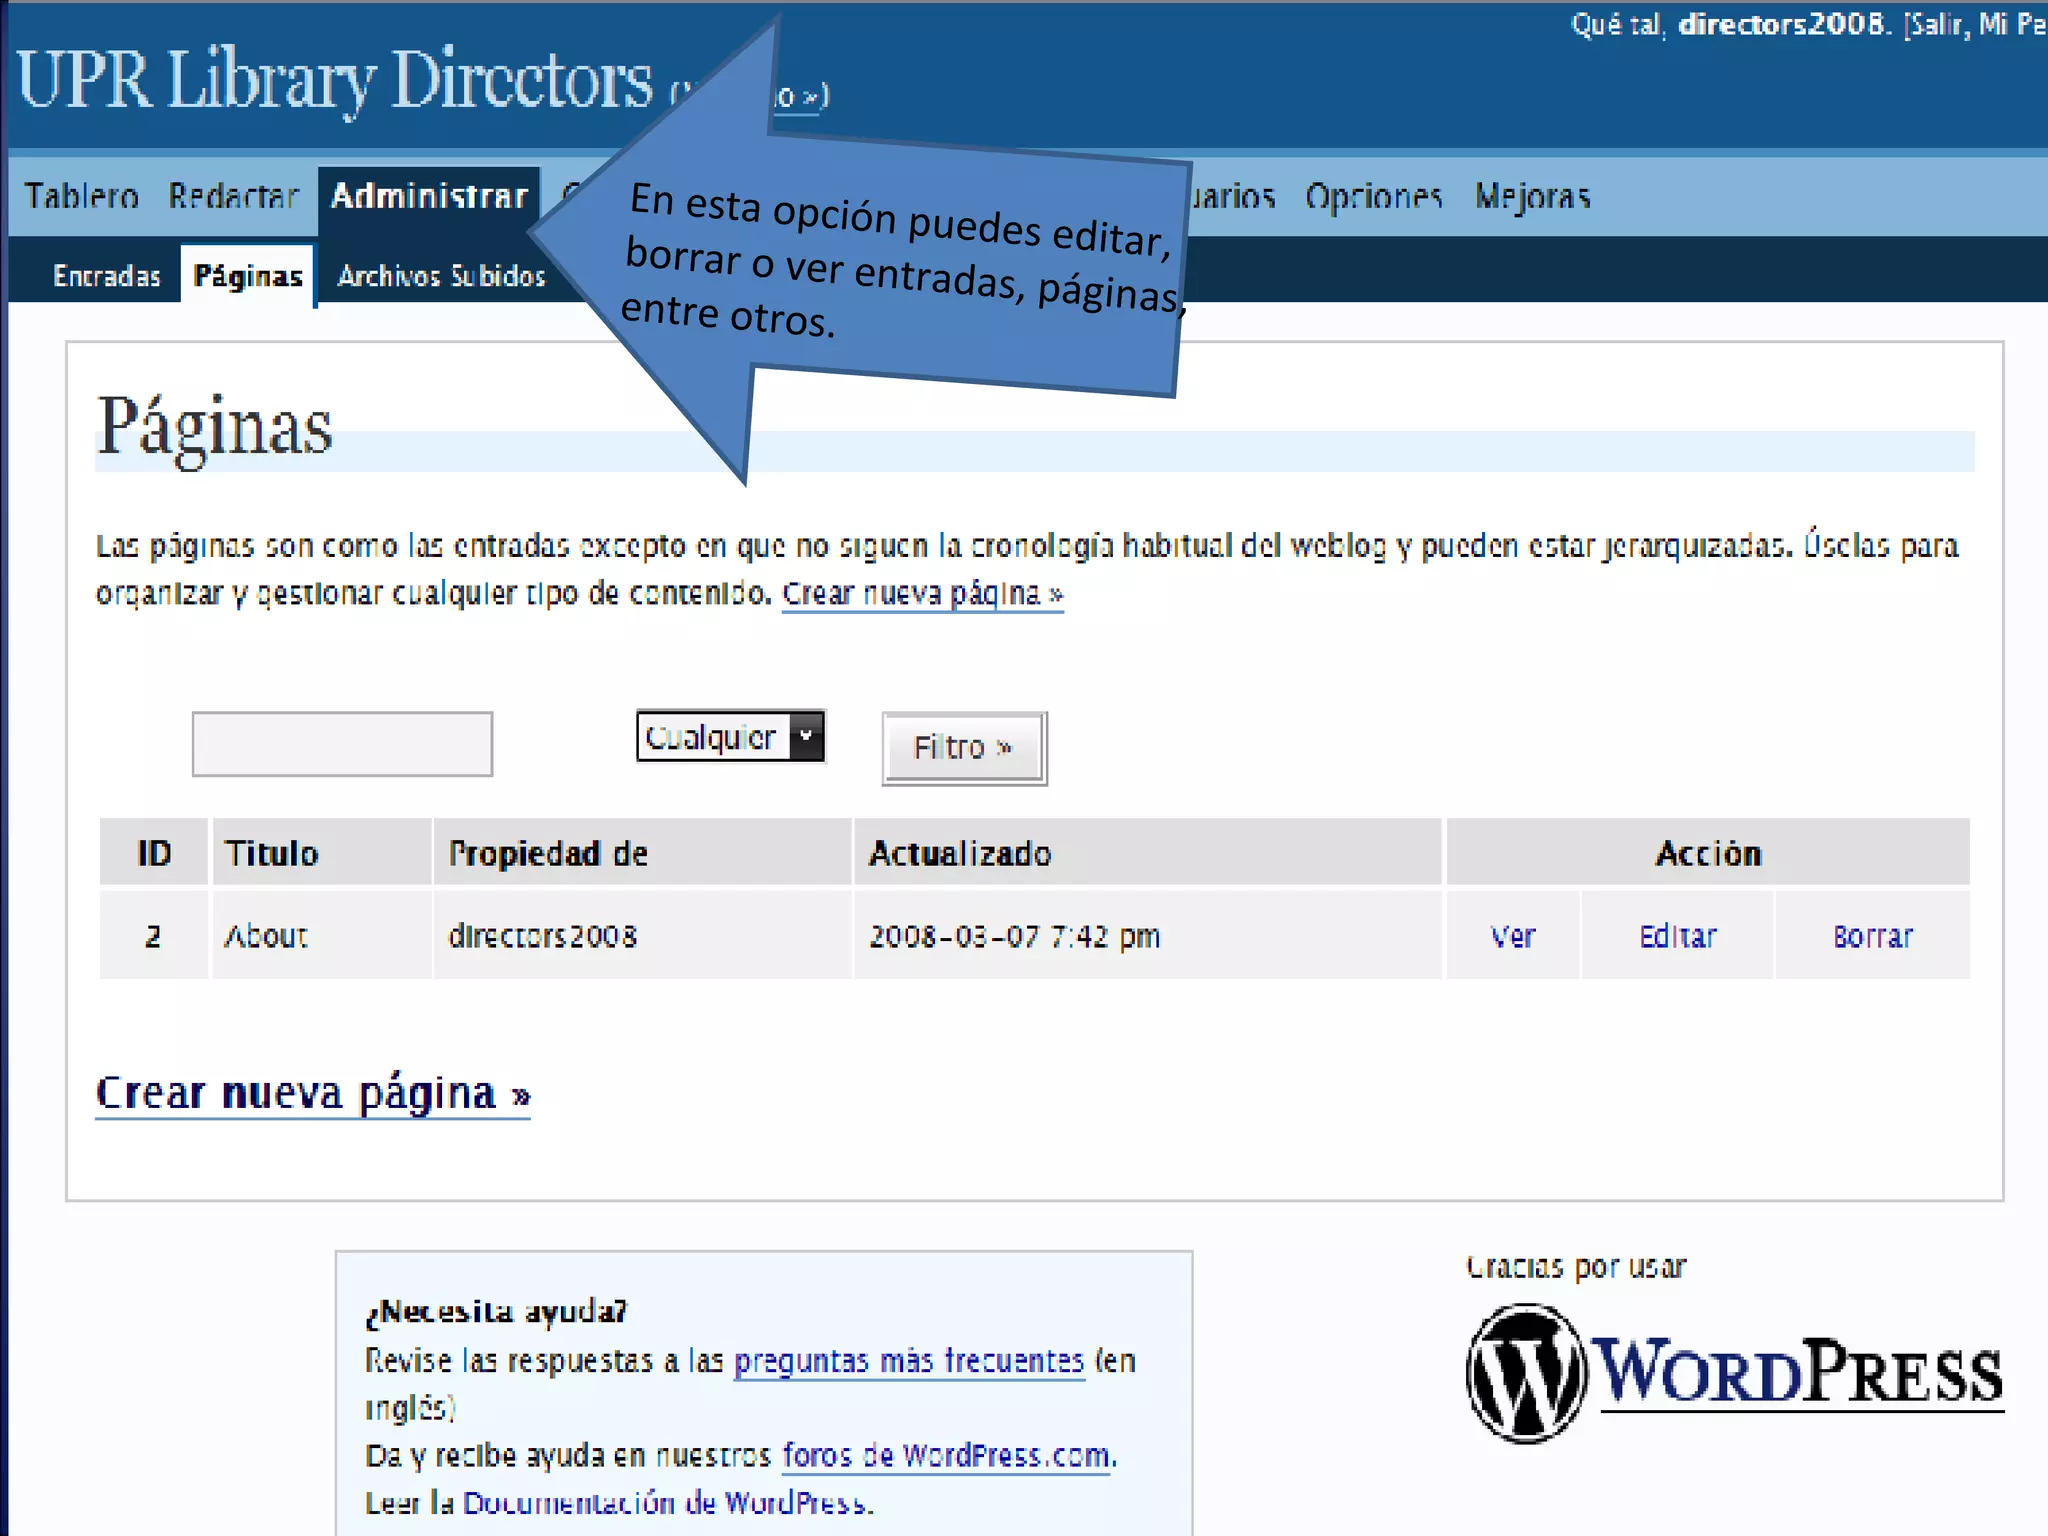The image size is (2048, 1536).
Task: Switch to the Redactar tab
Action: pyautogui.click(x=233, y=196)
